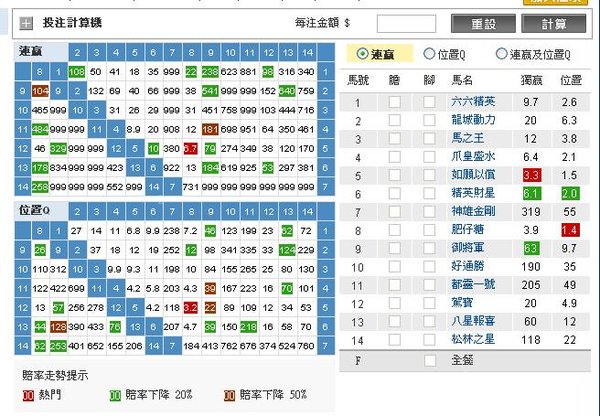Viewport: 600px width, 416px height.
Task: Open horse name link 御將軍
Action: click(x=468, y=248)
